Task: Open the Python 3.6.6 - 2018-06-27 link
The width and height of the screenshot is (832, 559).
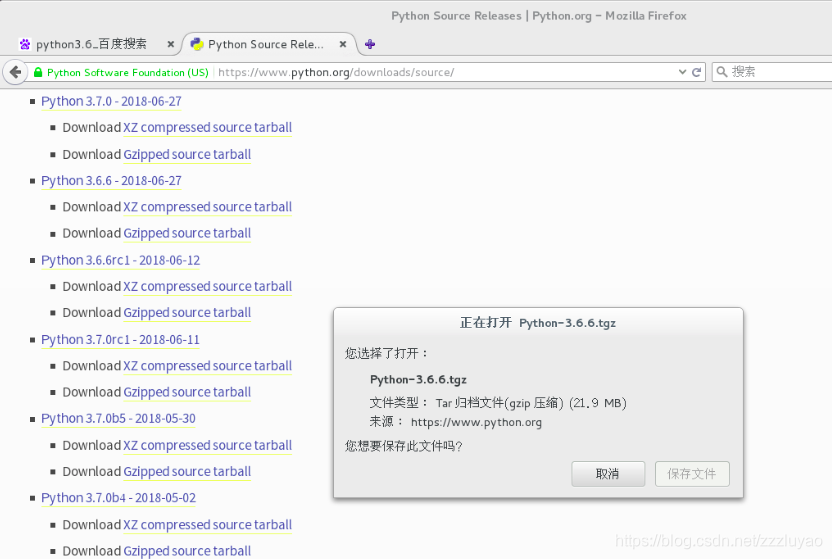Action: tap(111, 181)
